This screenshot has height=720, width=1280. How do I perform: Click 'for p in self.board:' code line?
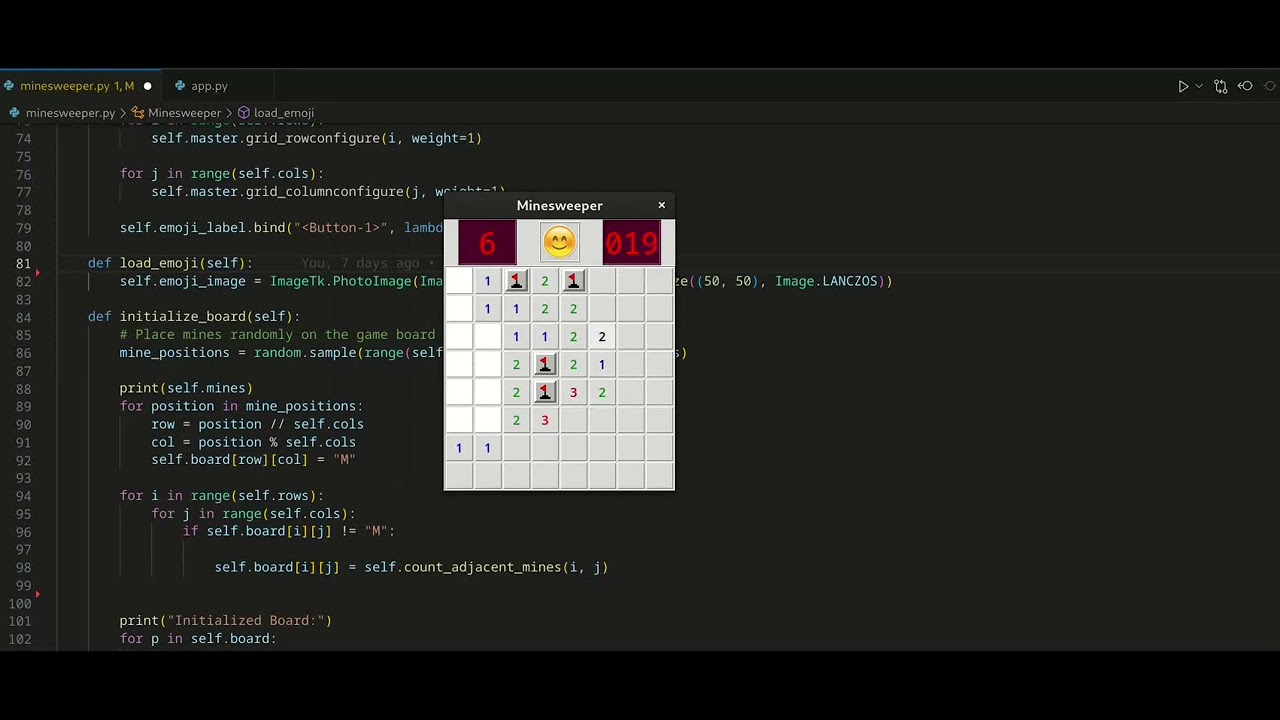pyautogui.click(x=198, y=639)
